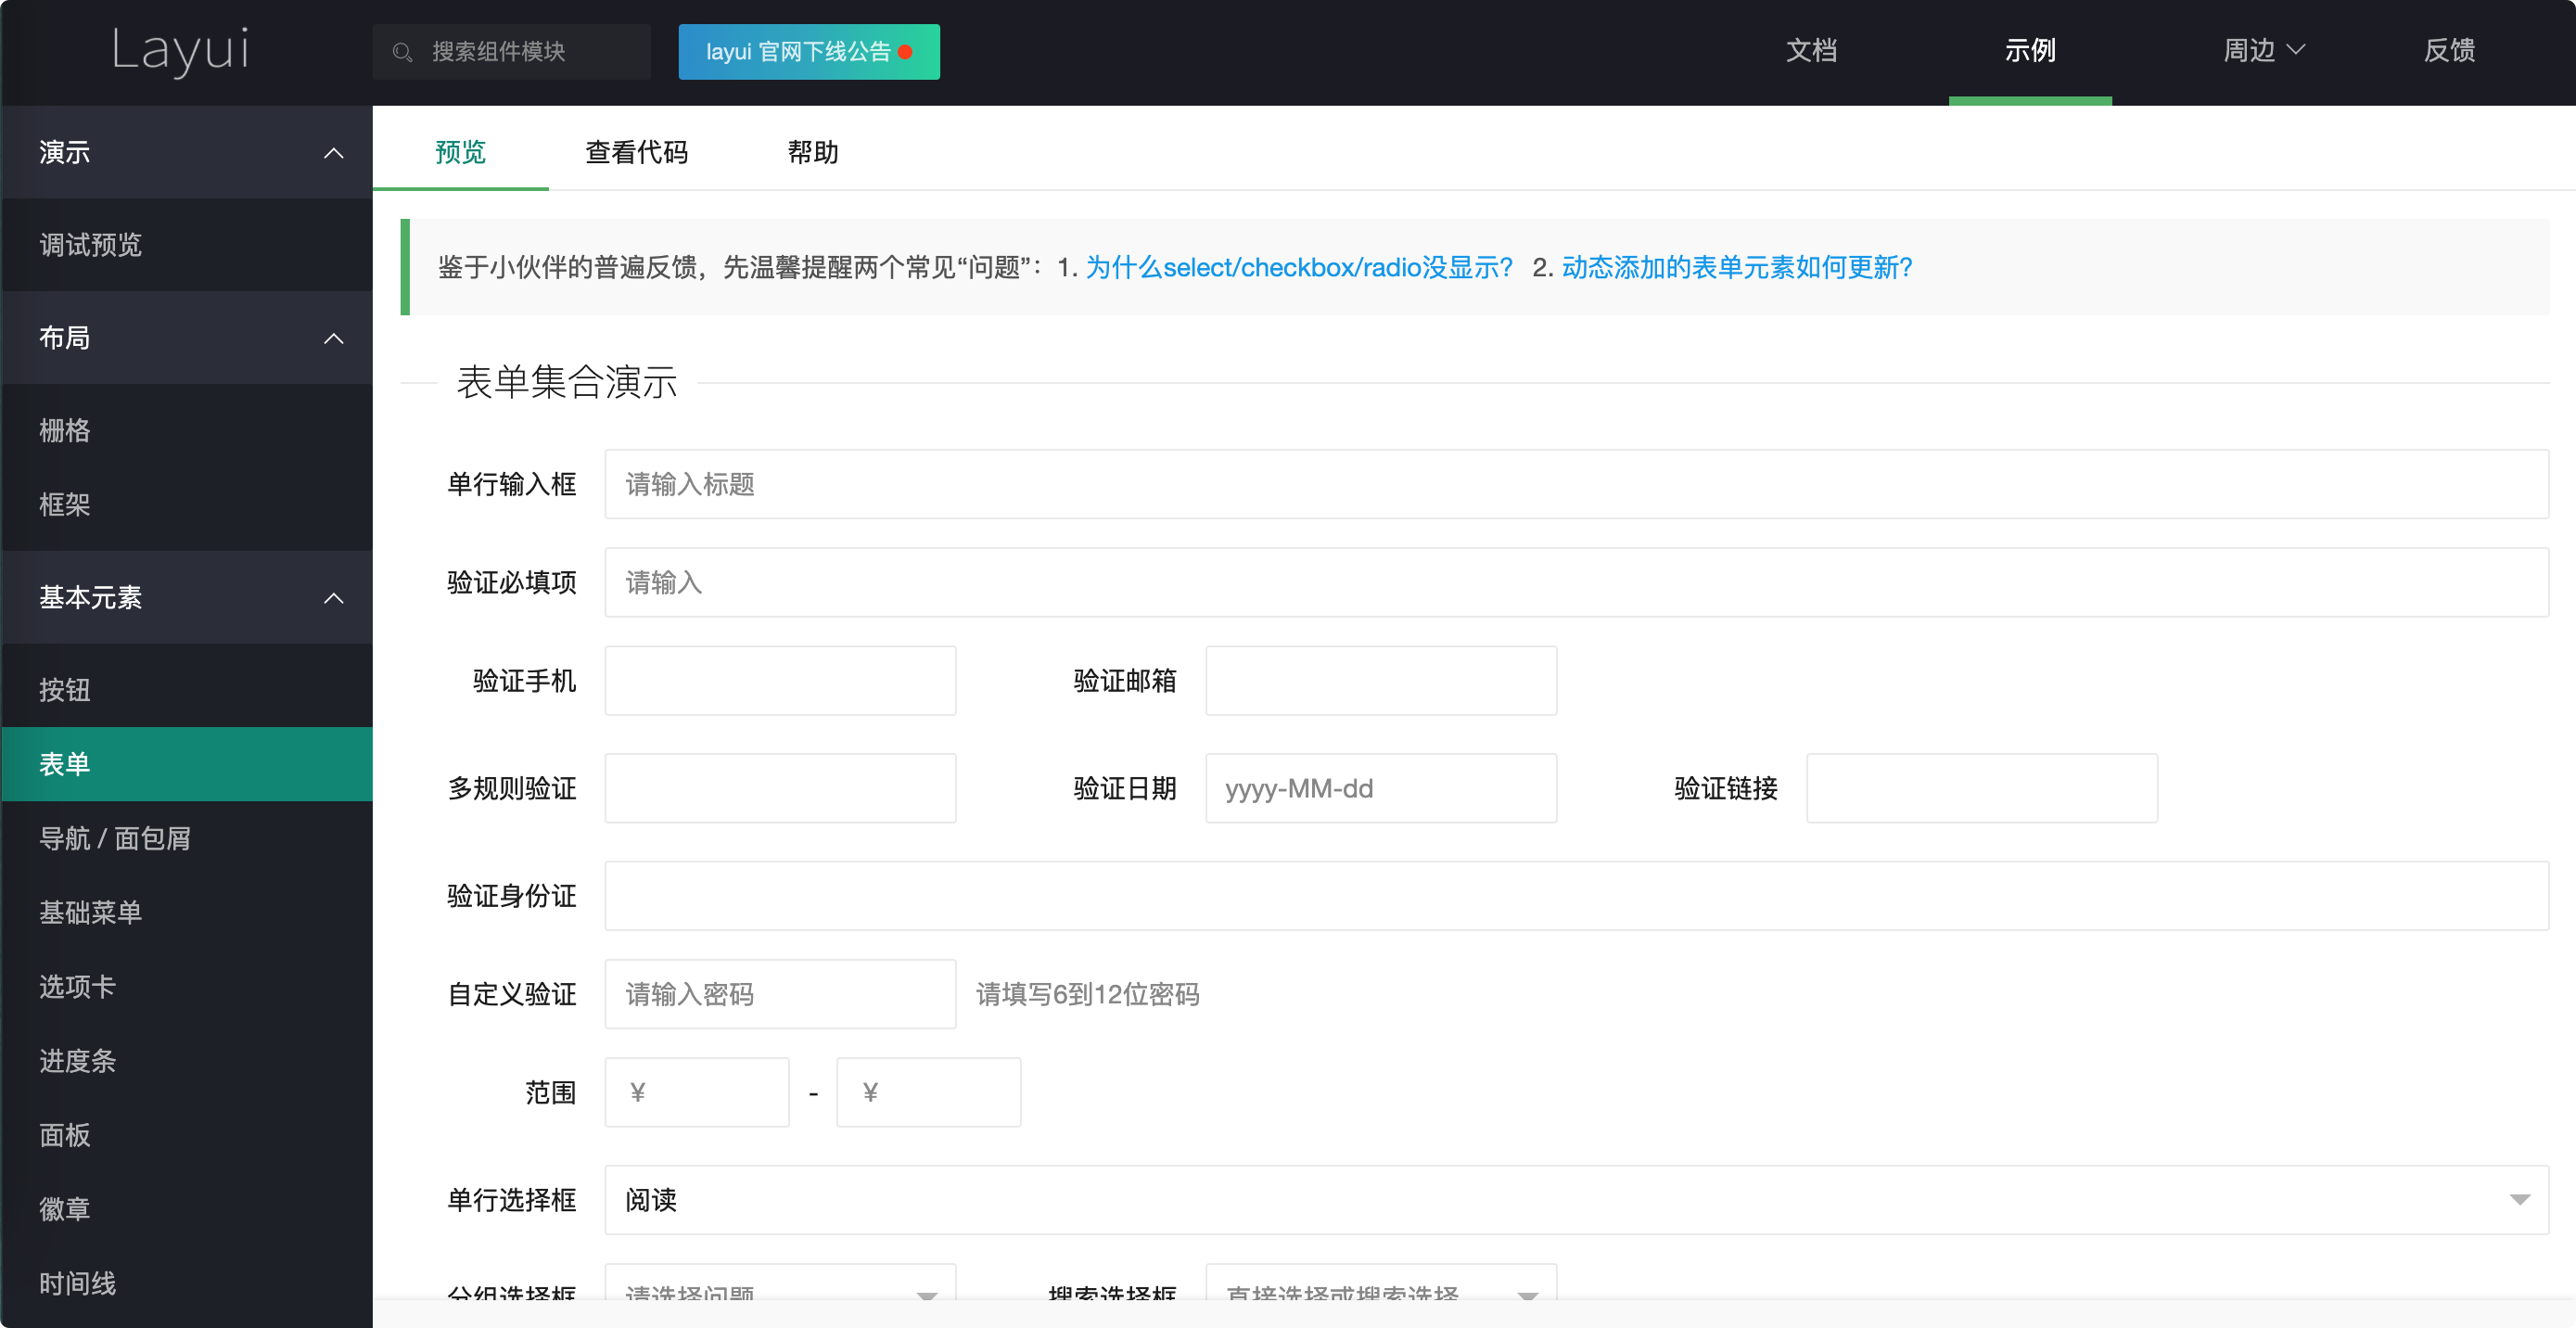Switch to the 帮助 tab

pyautogui.click(x=812, y=152)
